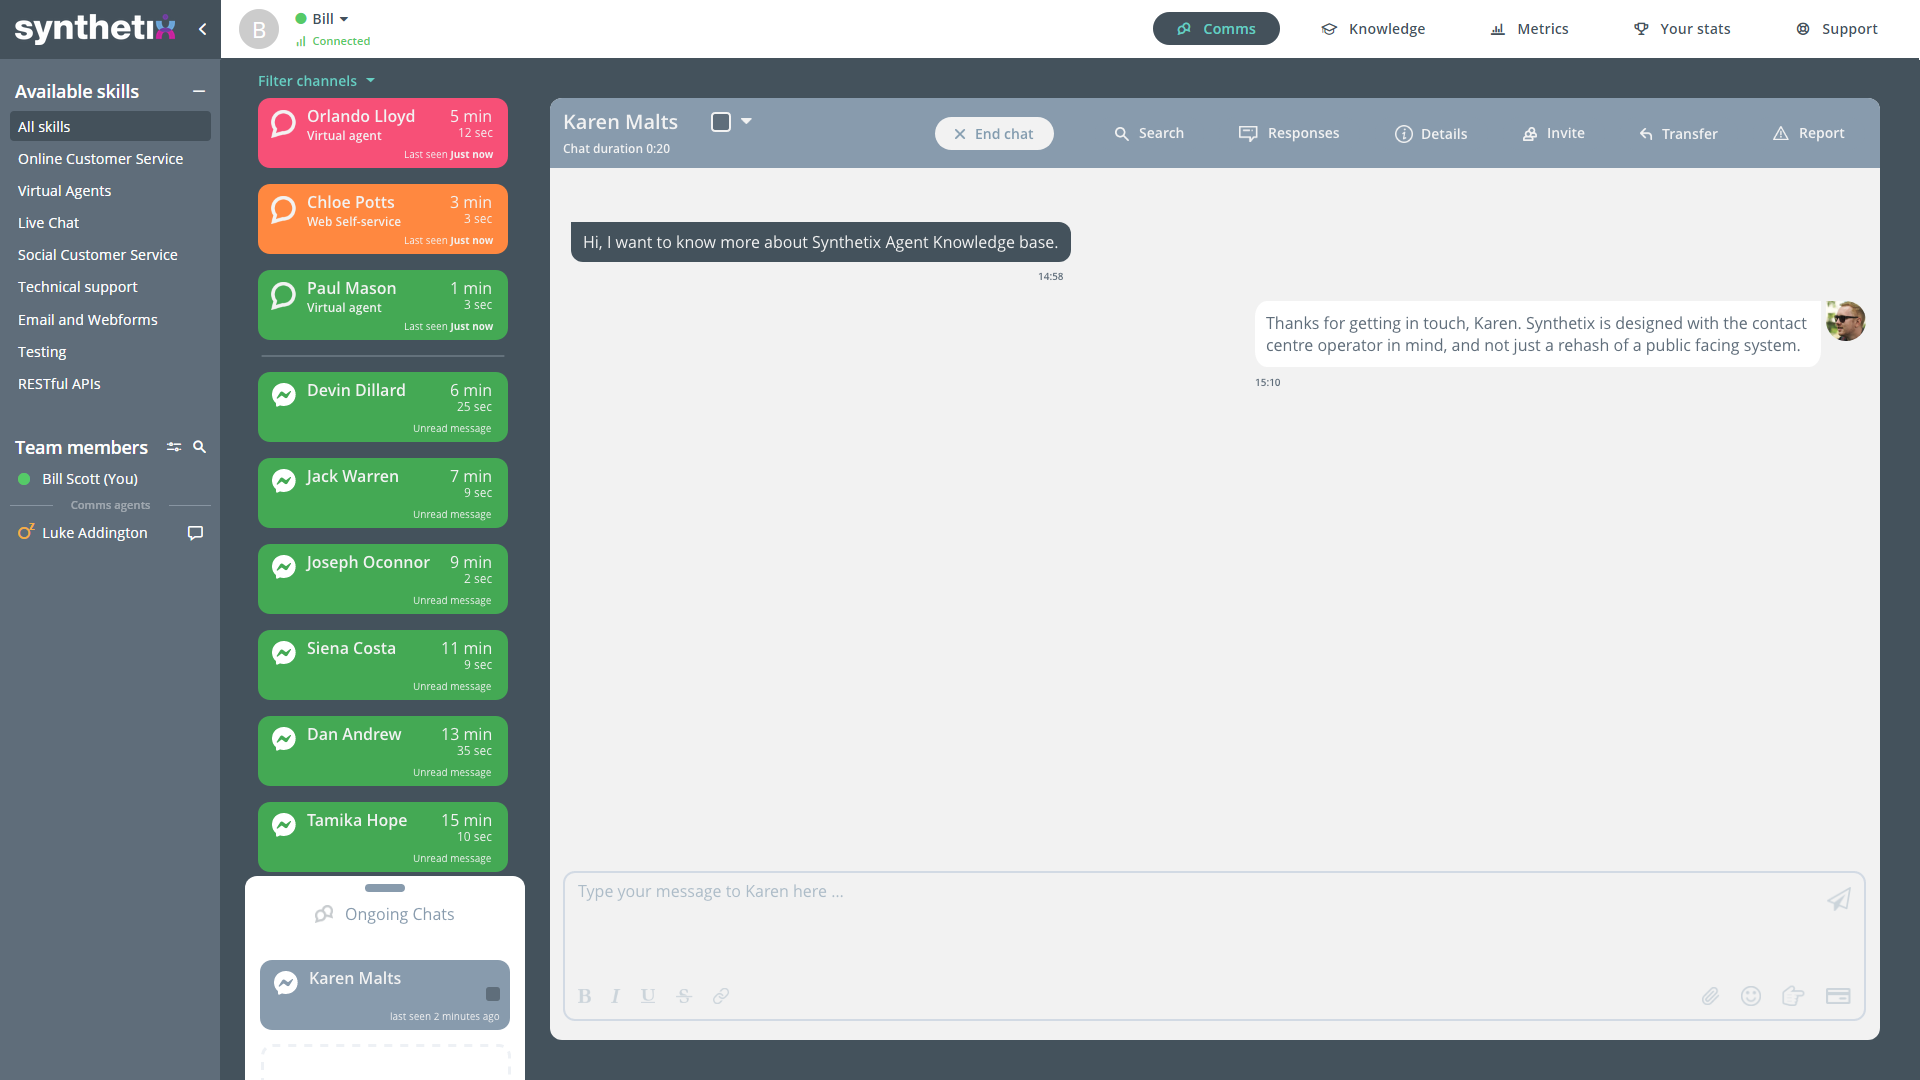The width and height of the screenshot is (1920, 1080).
Task: Collapse Ongoing Chats panel with handle
Action: coord(385,888)
